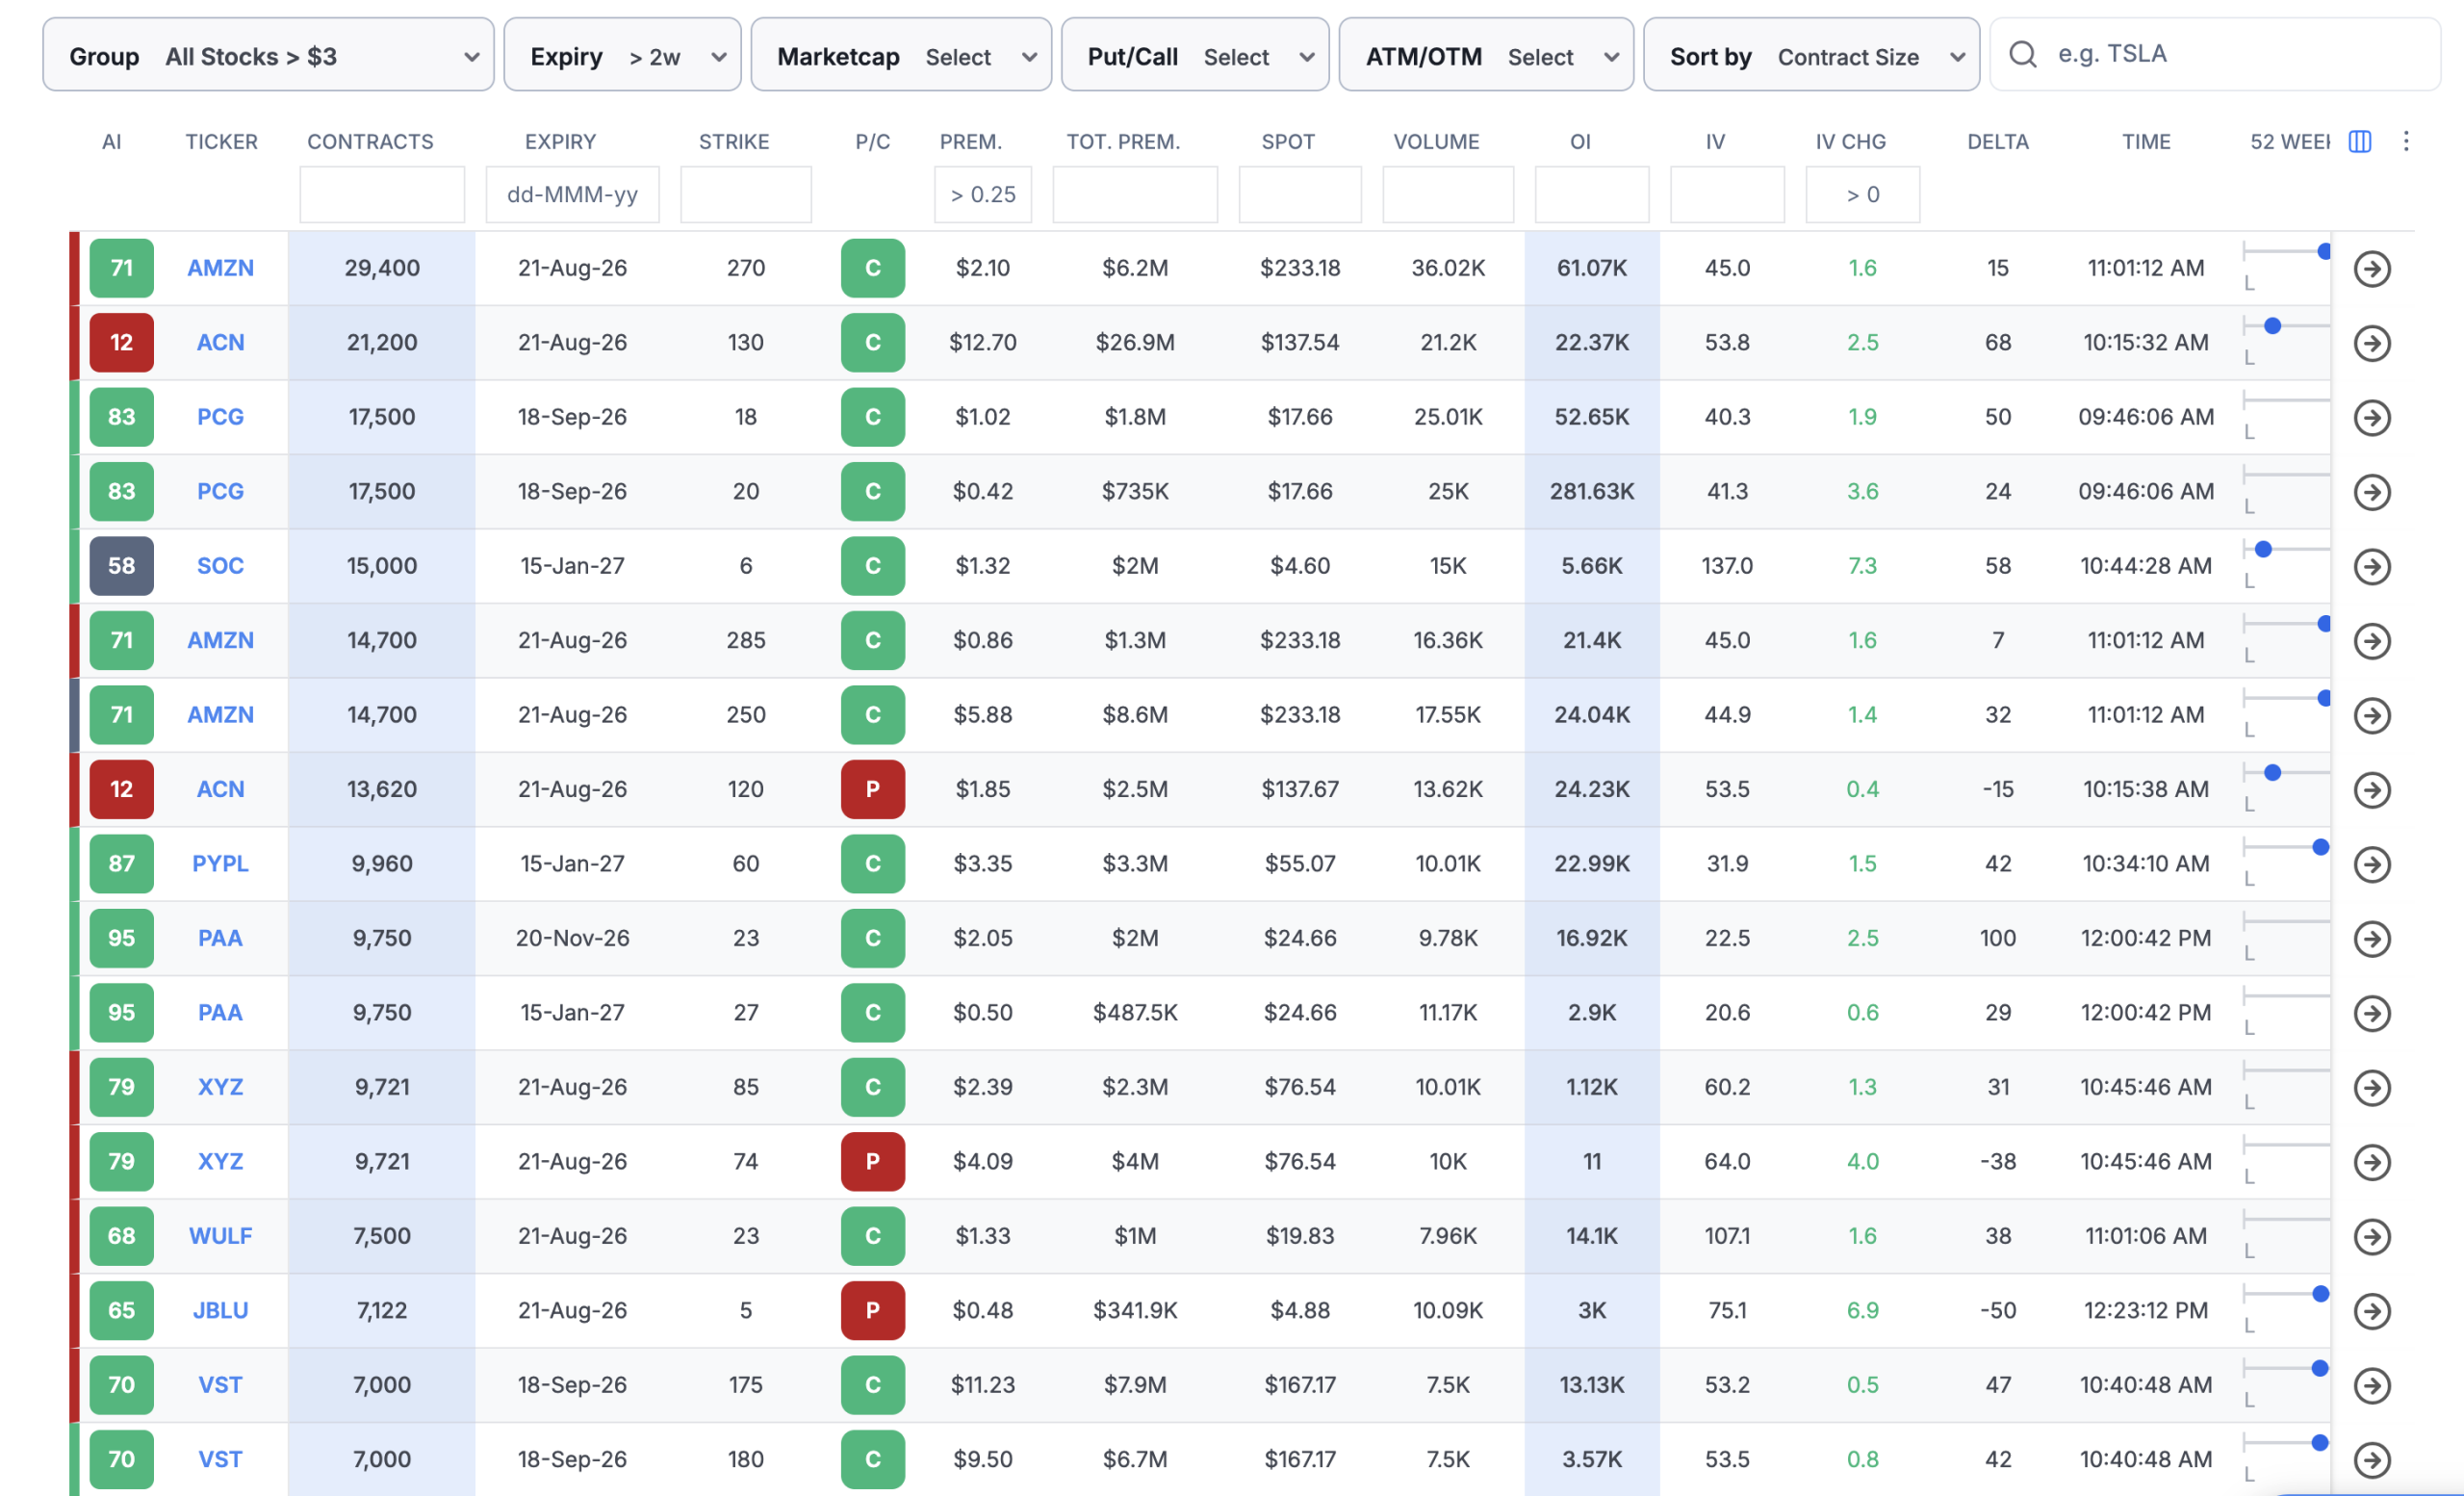The image size is (2464, 1496).
Task: Open details arrow for PYPL row
Action: (2371, 864)
